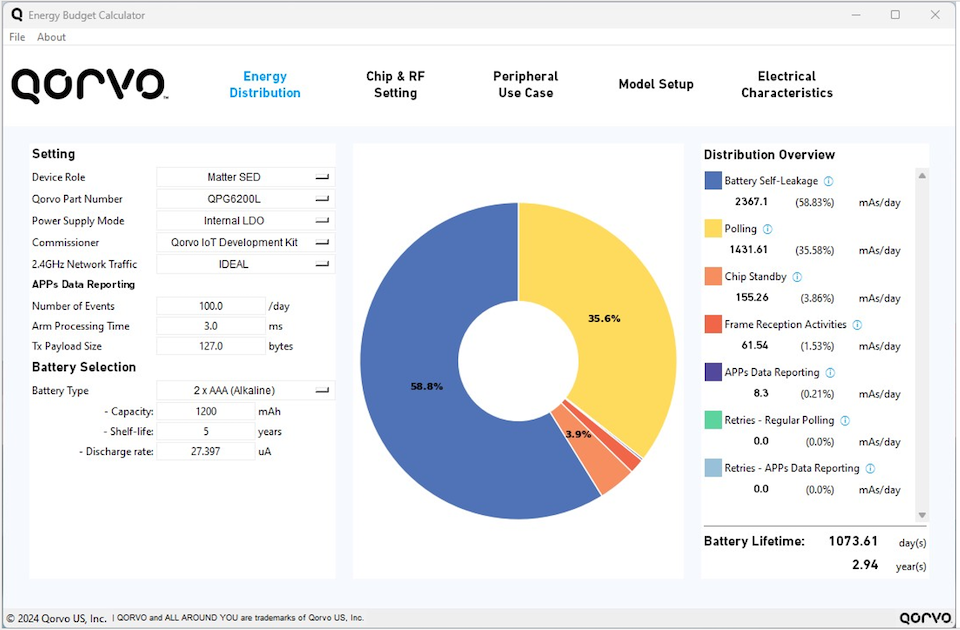Viewport: 960px width, 630px height.
Task: Click the blue Battery Self-Leakage color swatch
Action: coord(713,181)
